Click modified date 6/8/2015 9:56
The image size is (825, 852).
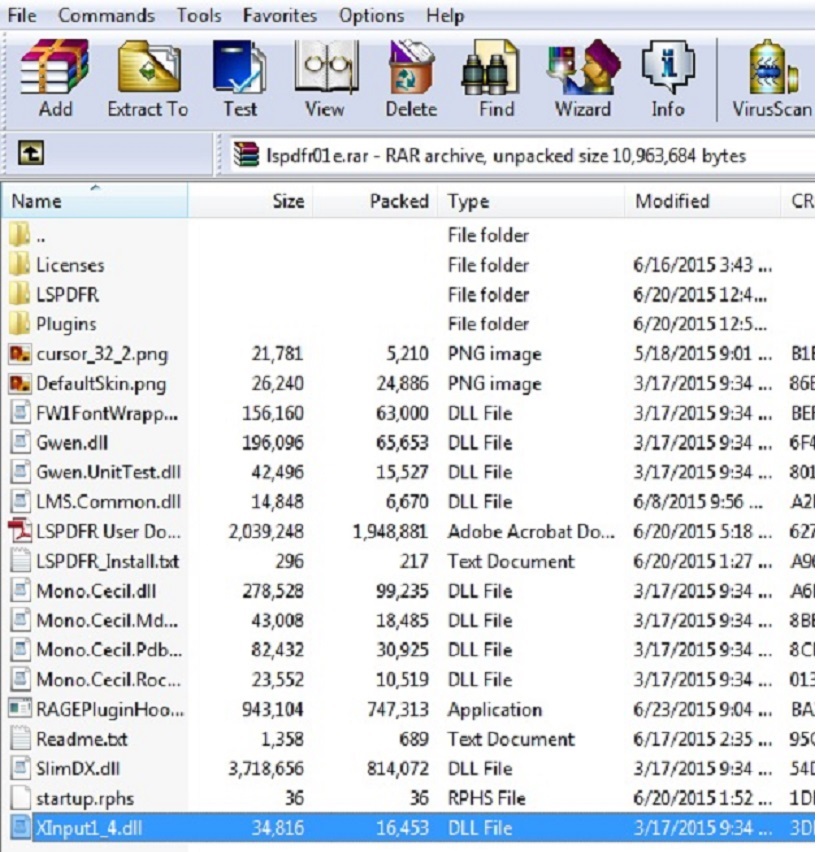coord(698,502)
